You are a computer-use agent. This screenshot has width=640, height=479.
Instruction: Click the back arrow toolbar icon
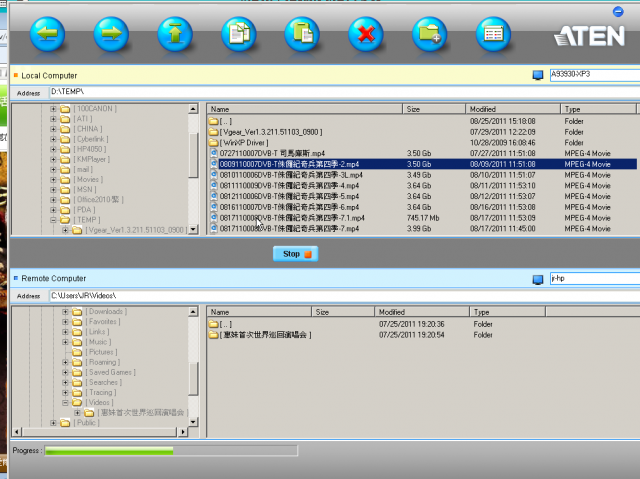[x=47, y=34]
